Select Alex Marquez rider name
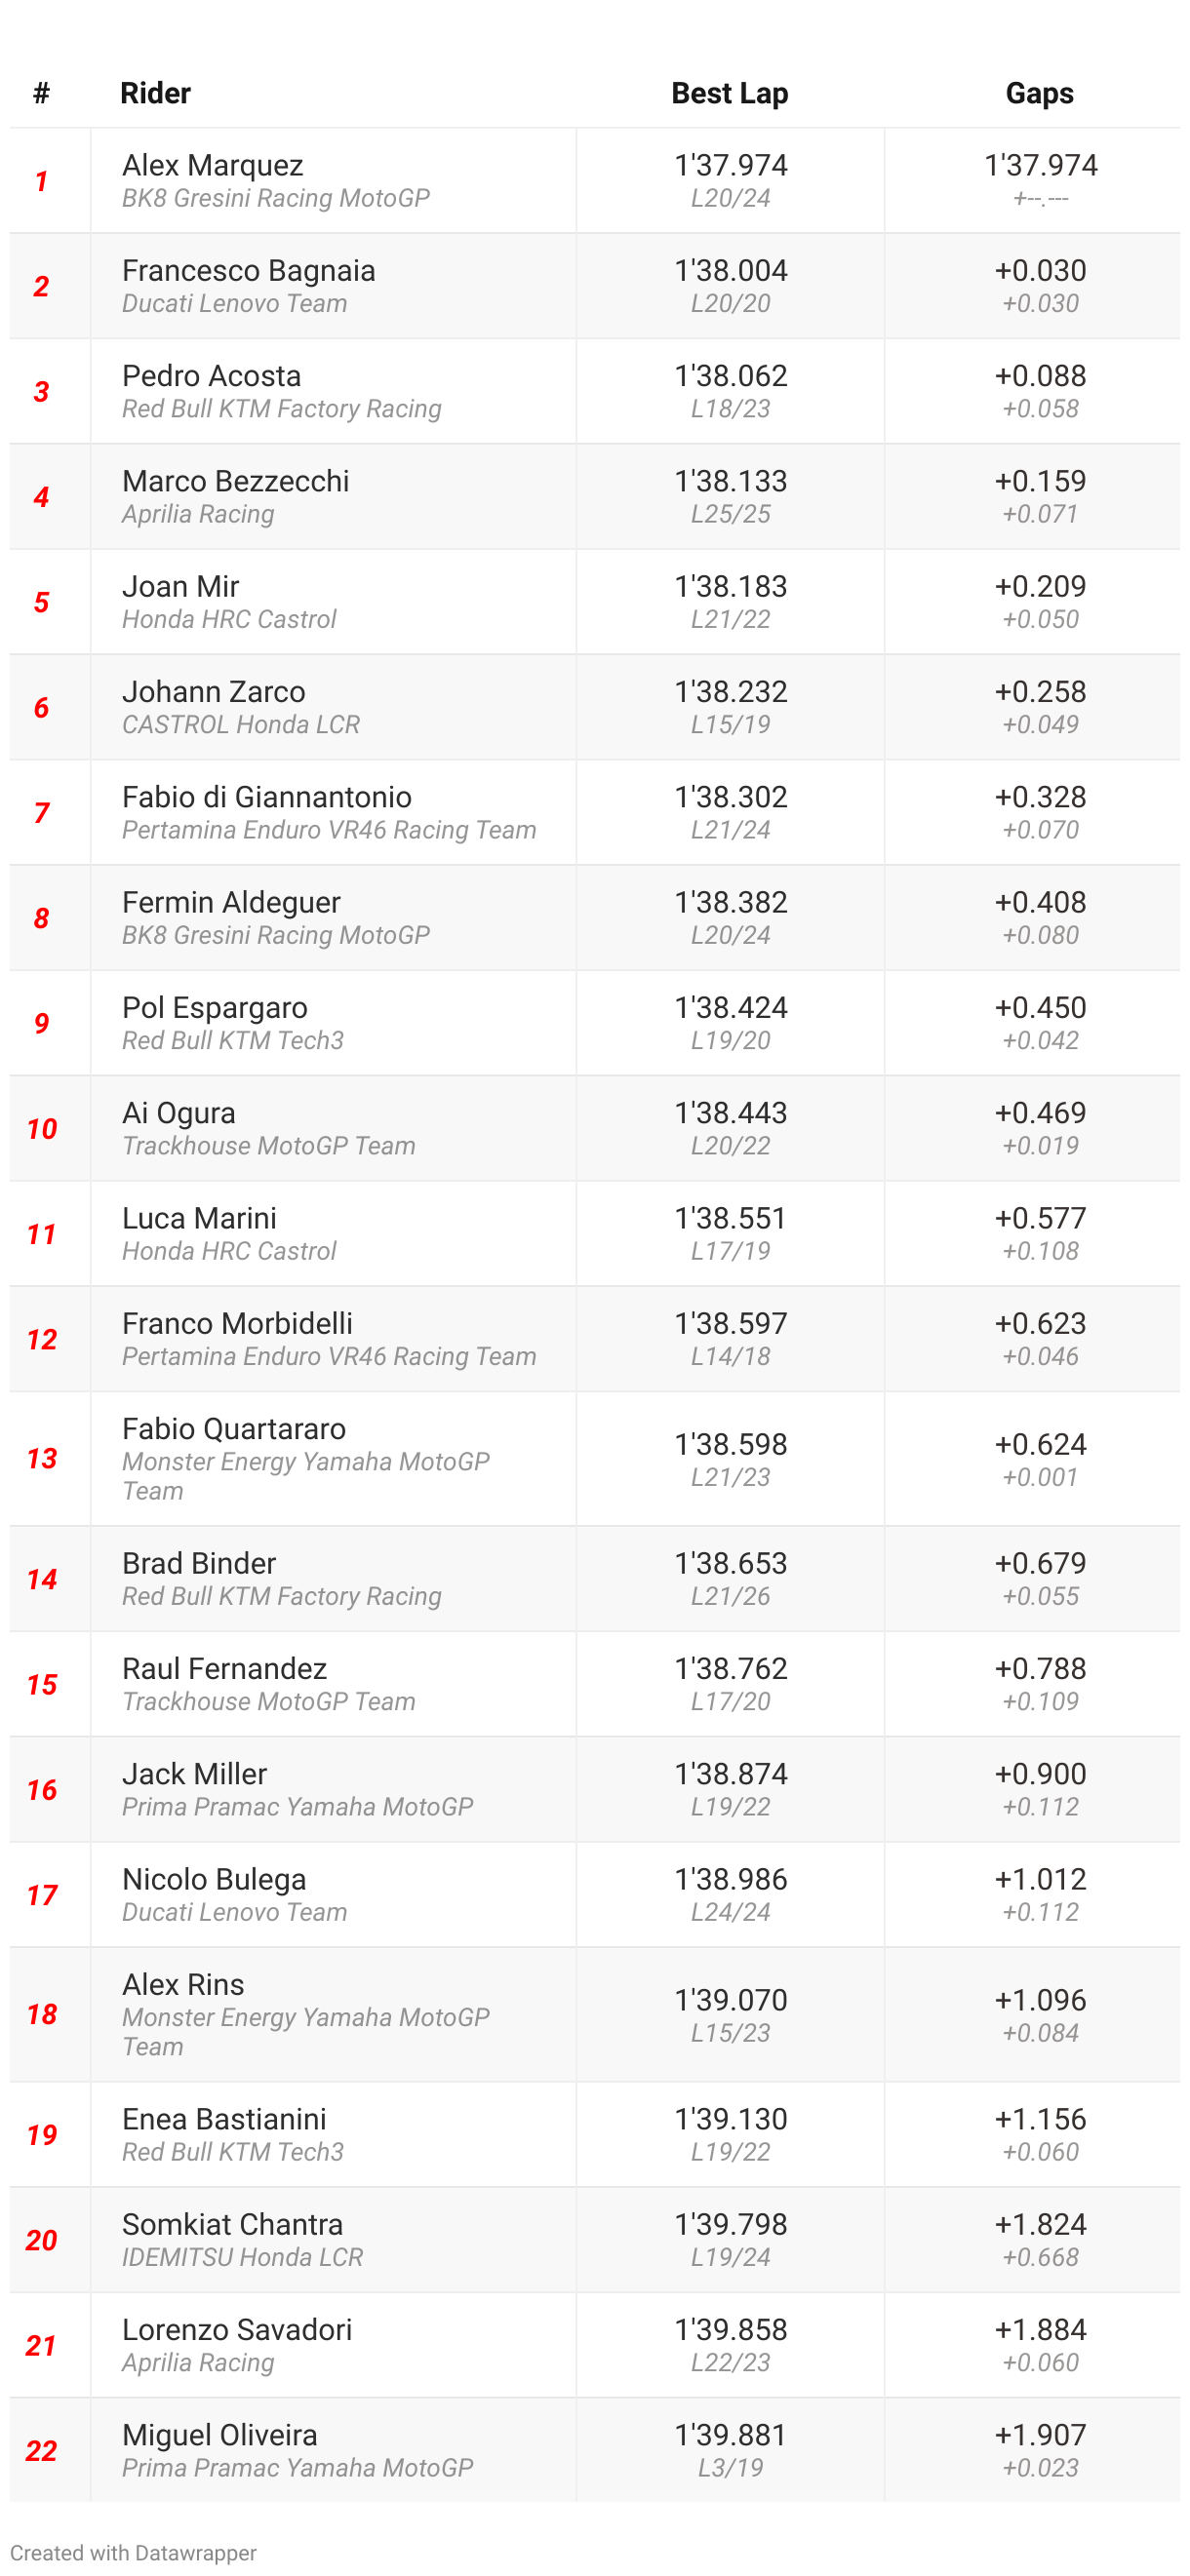The image size is (1190, 2576). [213, 165]
